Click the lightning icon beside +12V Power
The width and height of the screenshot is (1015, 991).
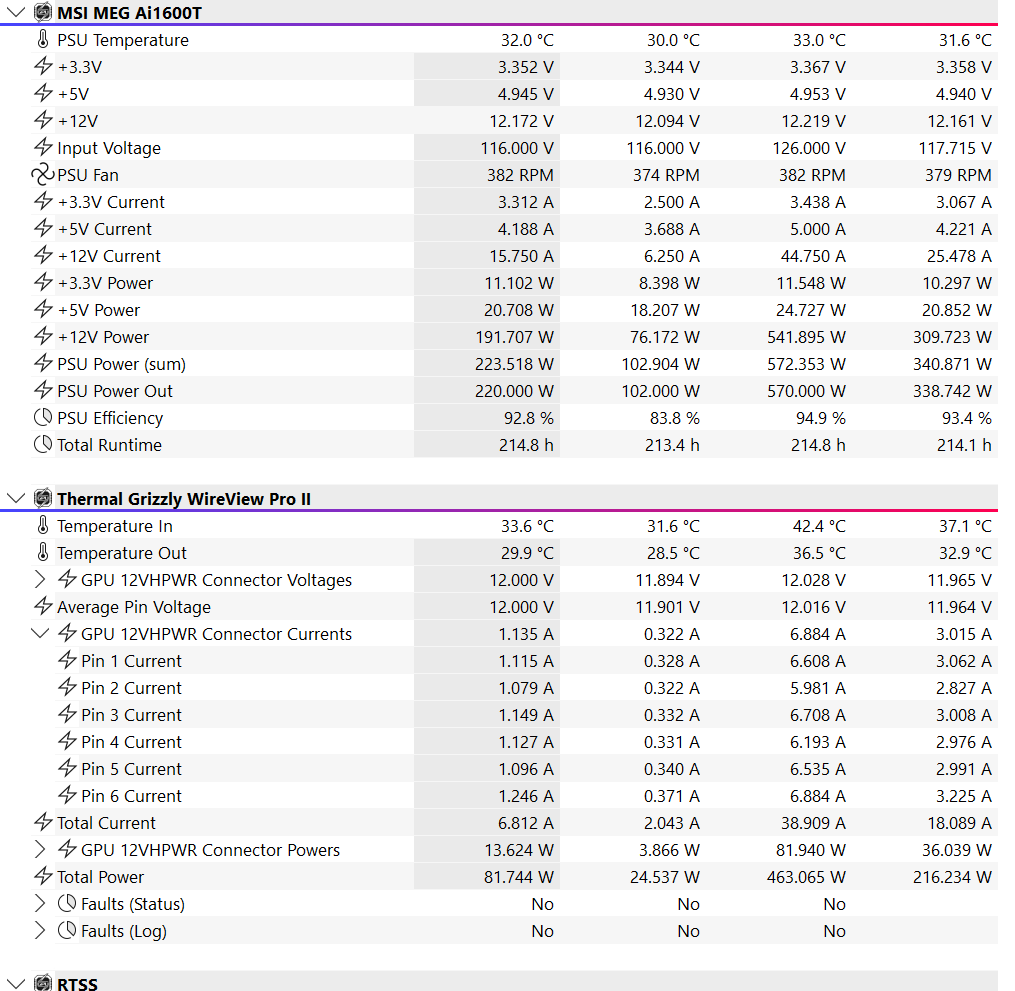point(43,337)
